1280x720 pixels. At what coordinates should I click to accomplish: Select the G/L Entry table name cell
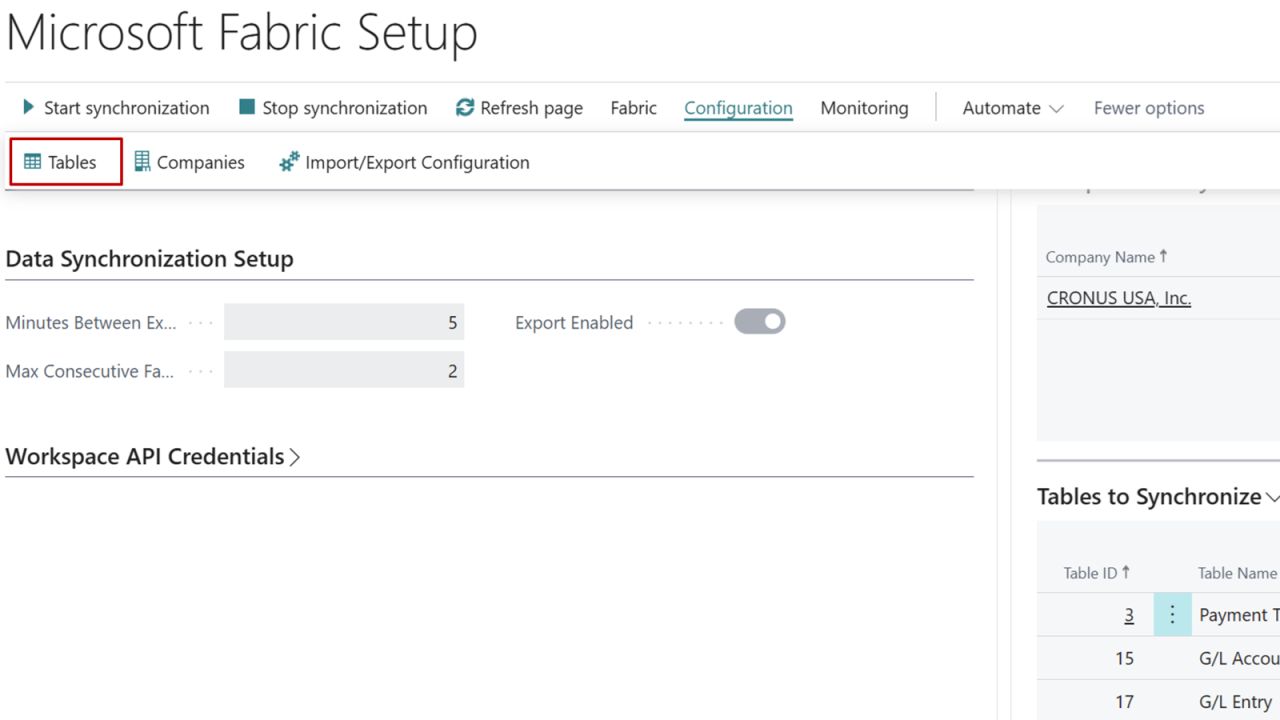click(1236, 701)
